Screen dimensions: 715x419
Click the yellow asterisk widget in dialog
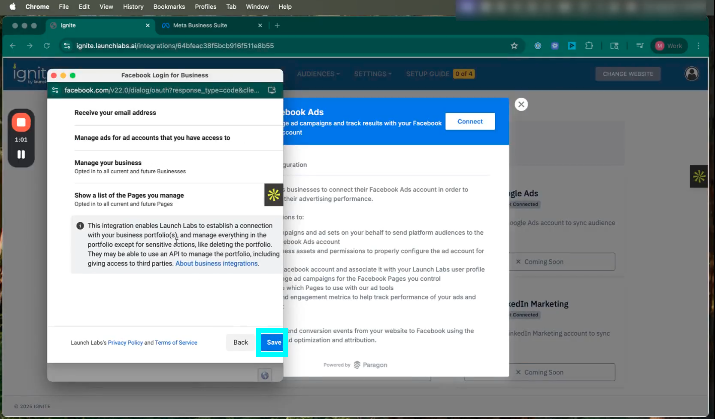pos(274,195)
